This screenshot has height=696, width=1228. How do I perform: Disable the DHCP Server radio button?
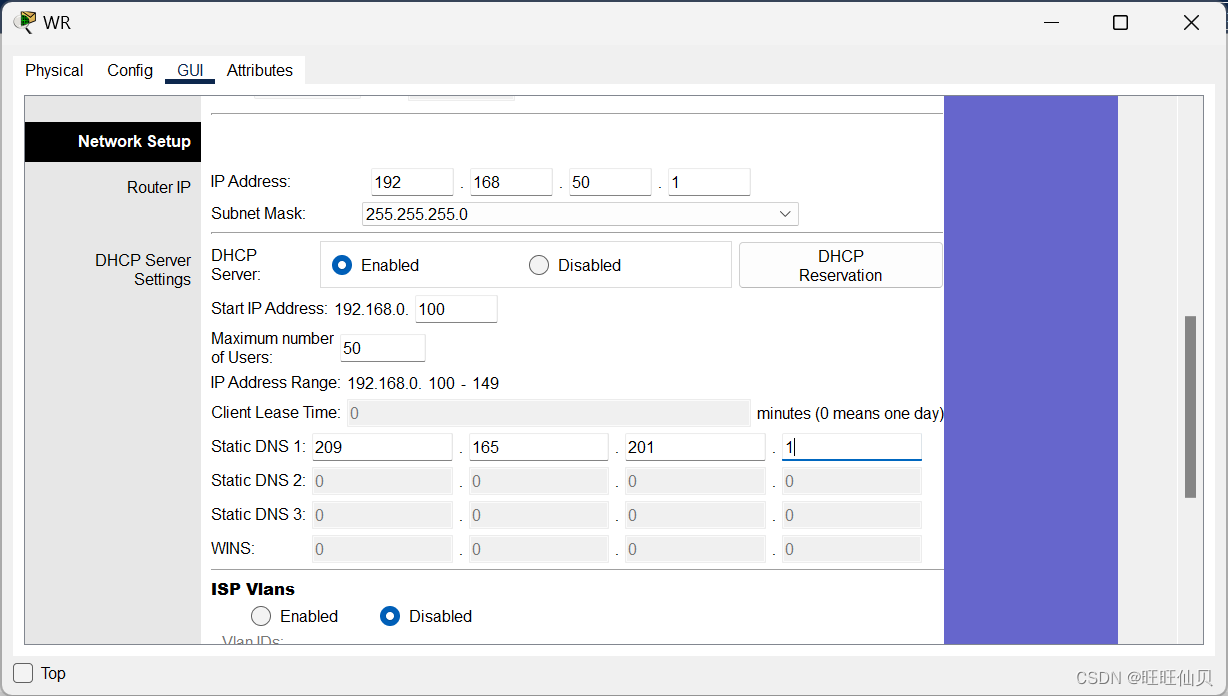(539, 265)
